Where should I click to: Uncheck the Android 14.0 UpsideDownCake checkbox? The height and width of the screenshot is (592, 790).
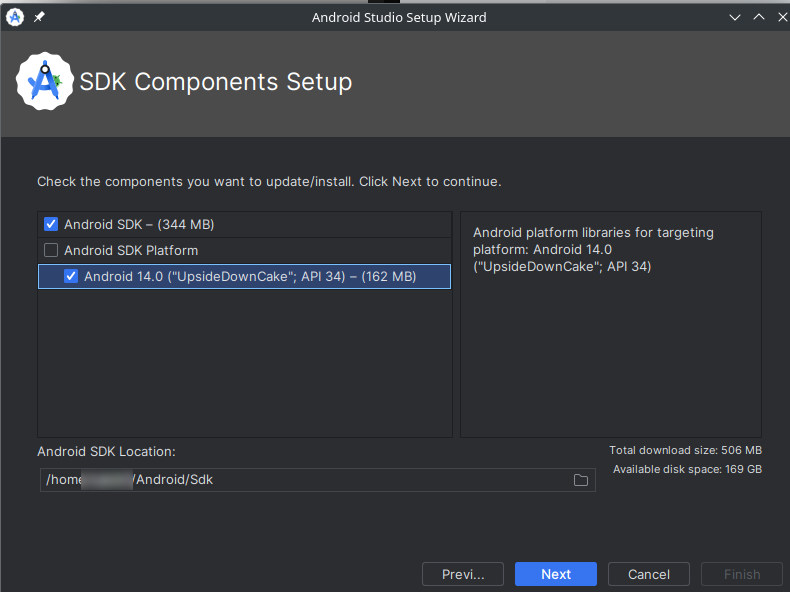pyautogui.click(x=71, y=276)
